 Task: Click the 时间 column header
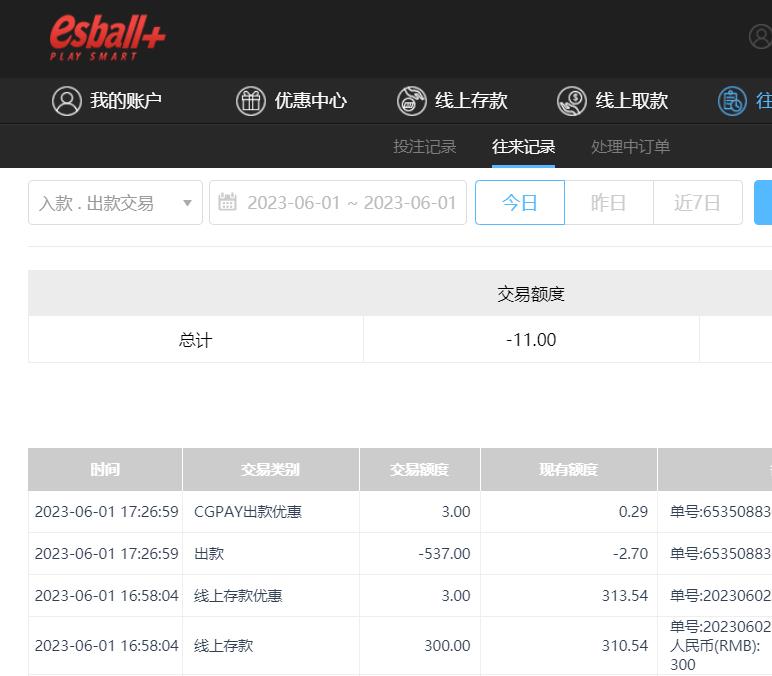[x=105, y=470]
